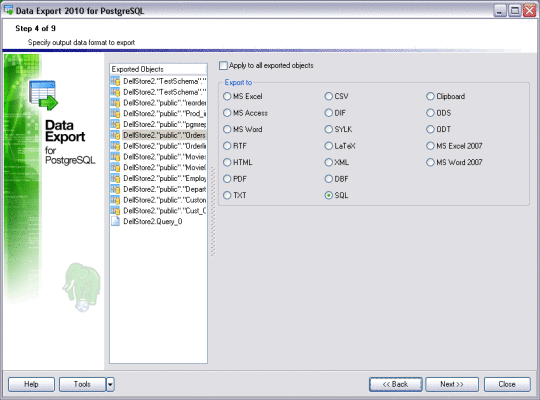The image size is (540, 400).
Task: Click the table icon of the "Orderli" row
Action: [x=115, y=146]
